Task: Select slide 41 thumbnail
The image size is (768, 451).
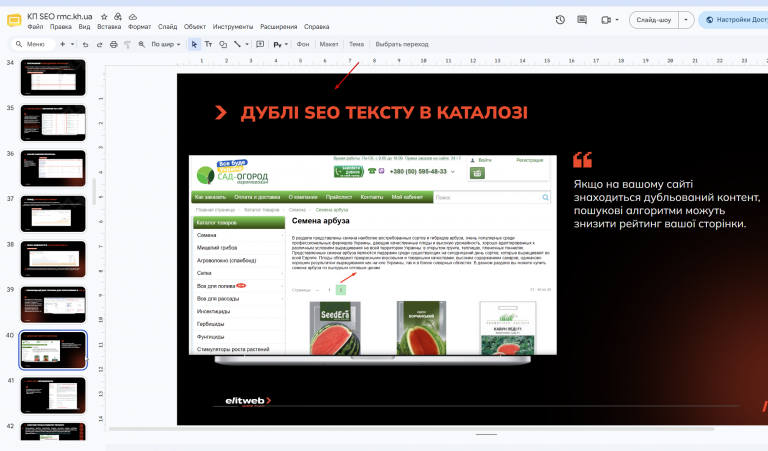Action: [x=53, y=396]
